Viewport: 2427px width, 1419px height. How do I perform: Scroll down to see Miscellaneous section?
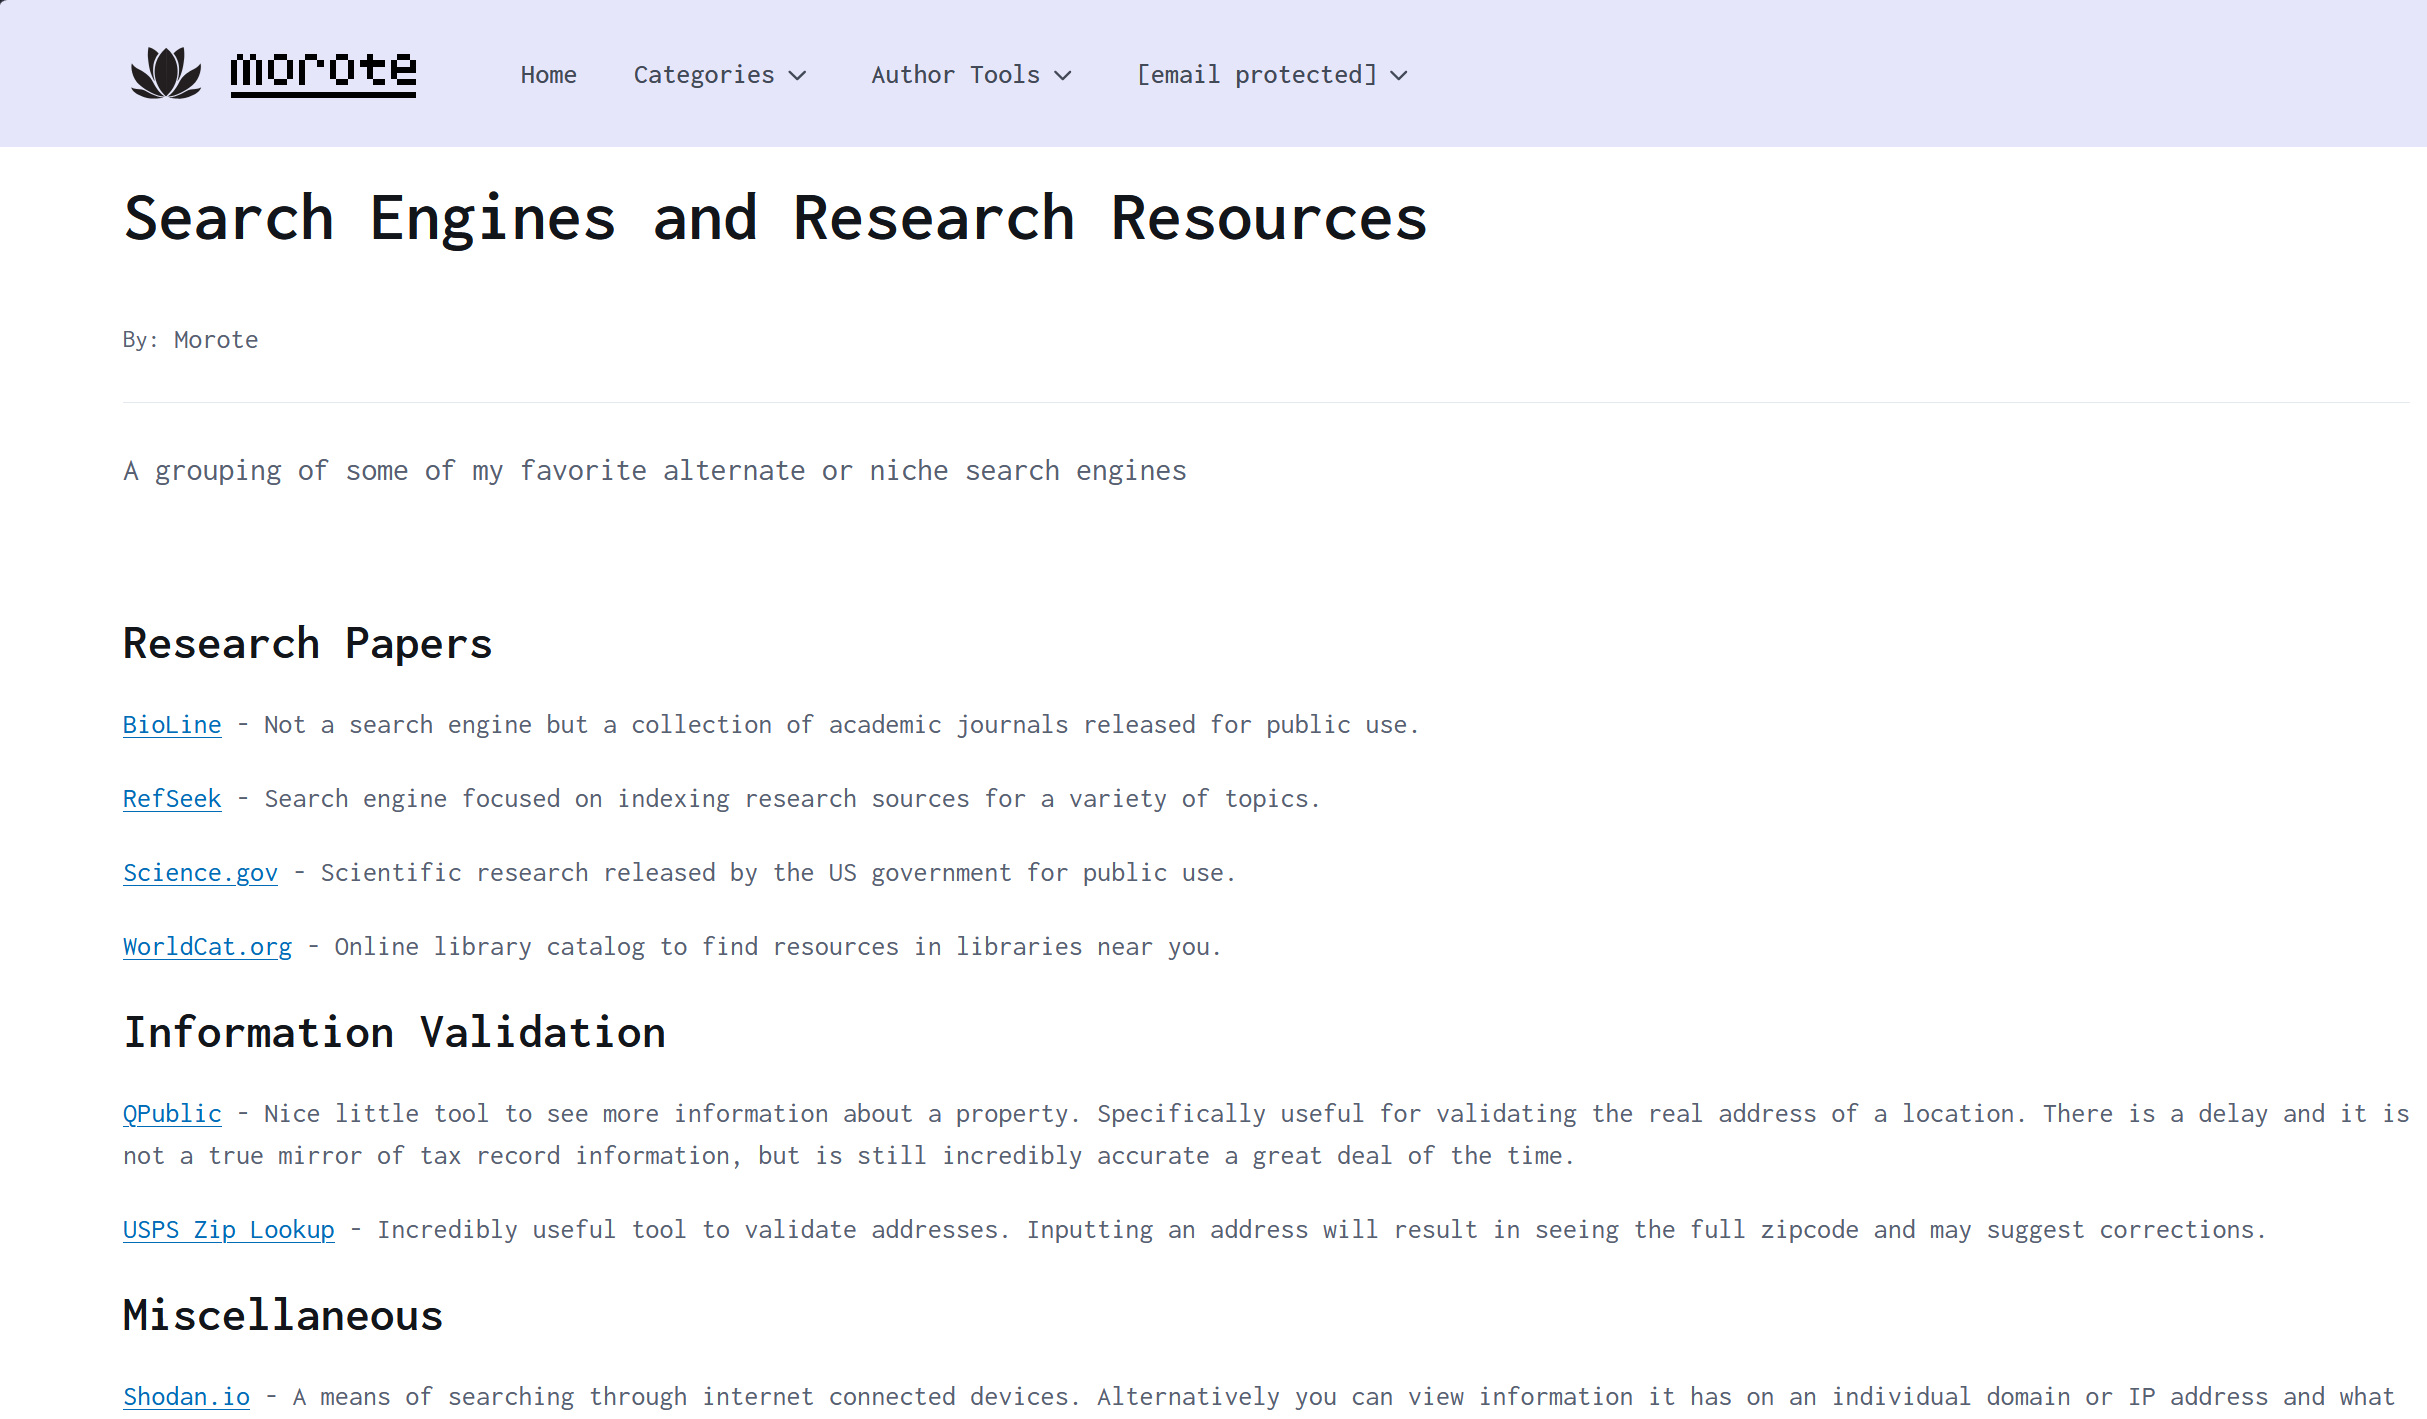[282, 1314]
